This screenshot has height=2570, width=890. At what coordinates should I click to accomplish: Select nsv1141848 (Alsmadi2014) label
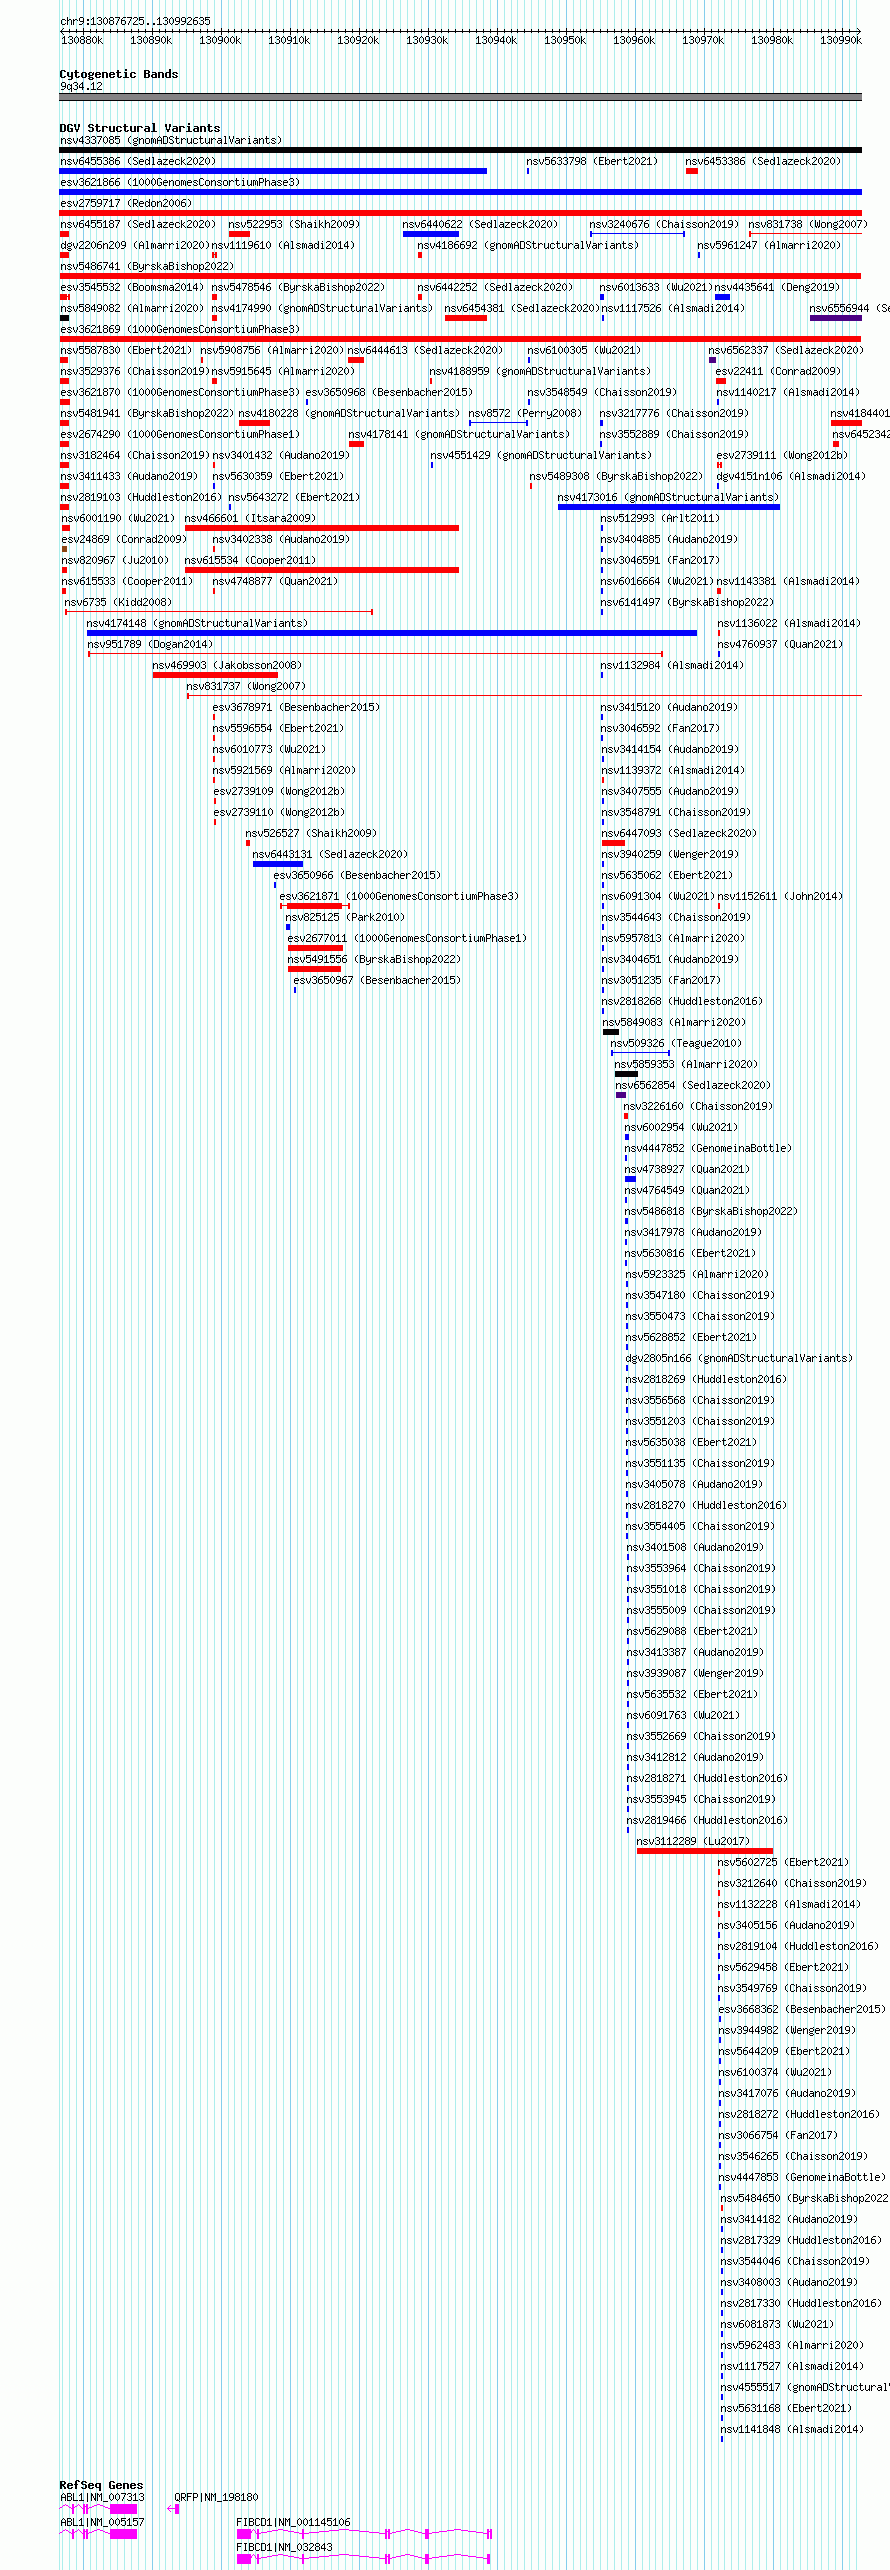pos(792,2429)
